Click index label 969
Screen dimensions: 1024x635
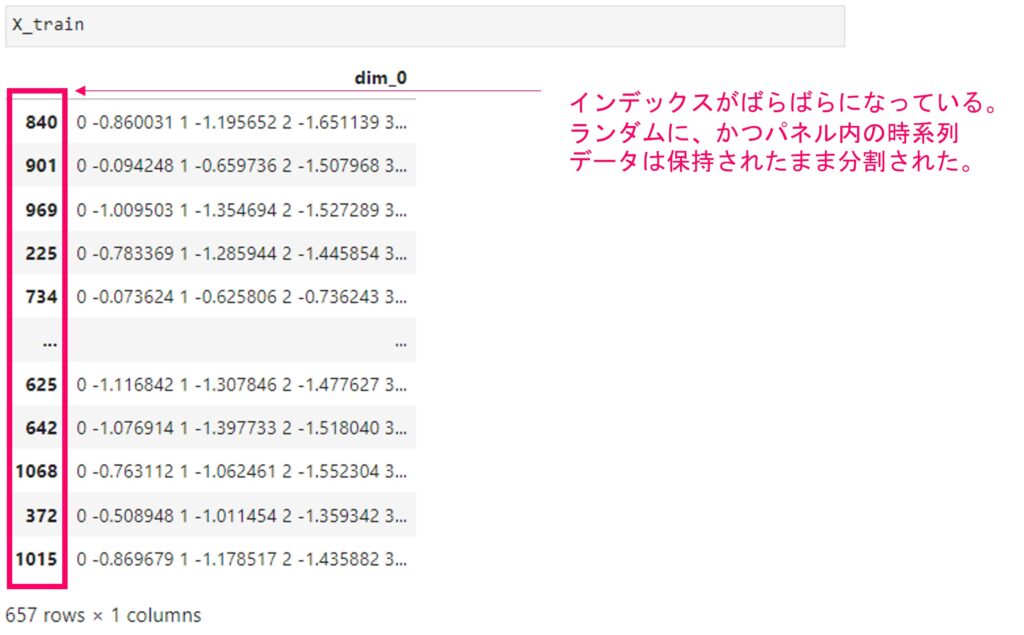tap(43, 210)
